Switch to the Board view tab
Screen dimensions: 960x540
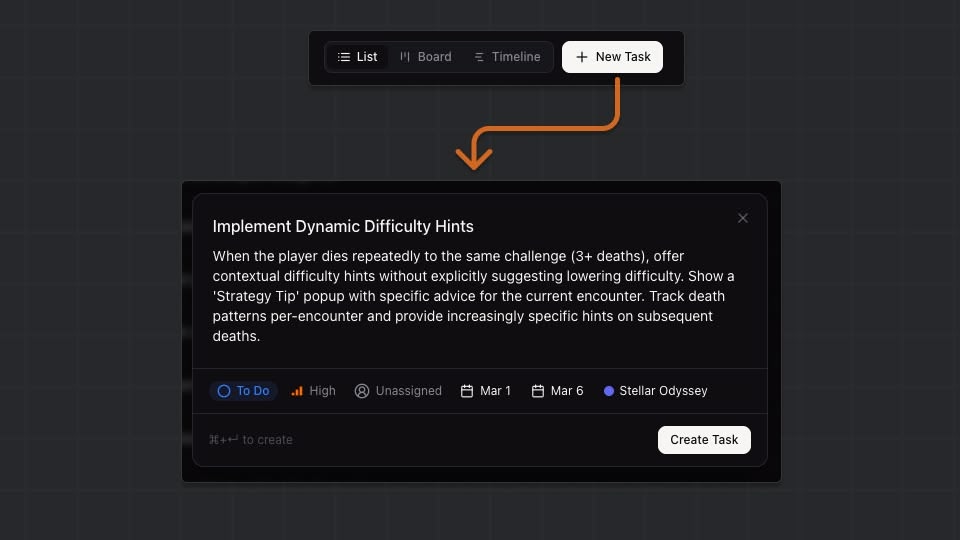(x=426, y=57)
